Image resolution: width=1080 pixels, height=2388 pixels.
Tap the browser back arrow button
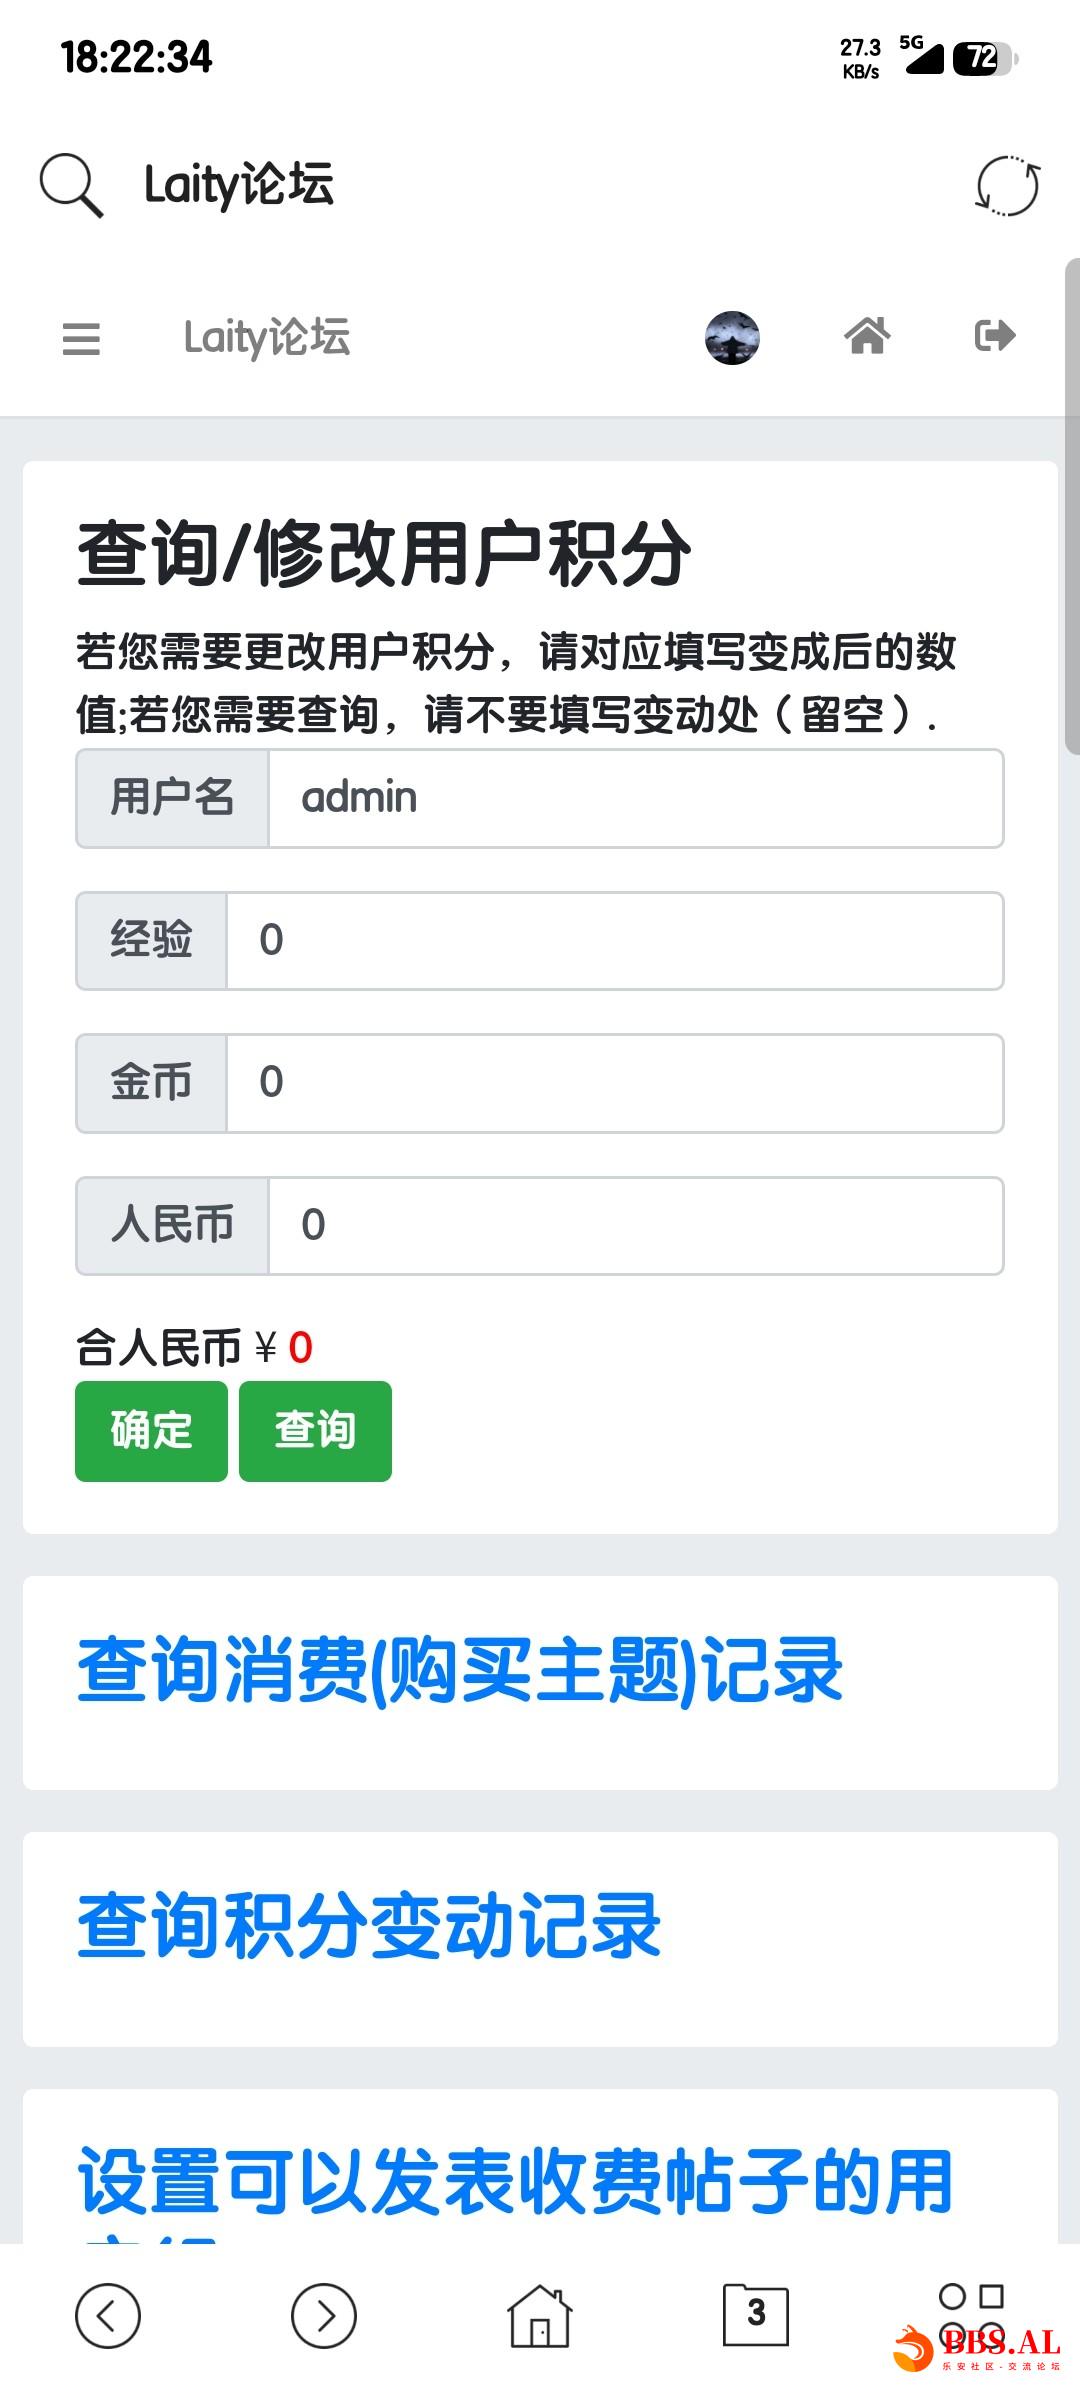[x=108, y=2315]
